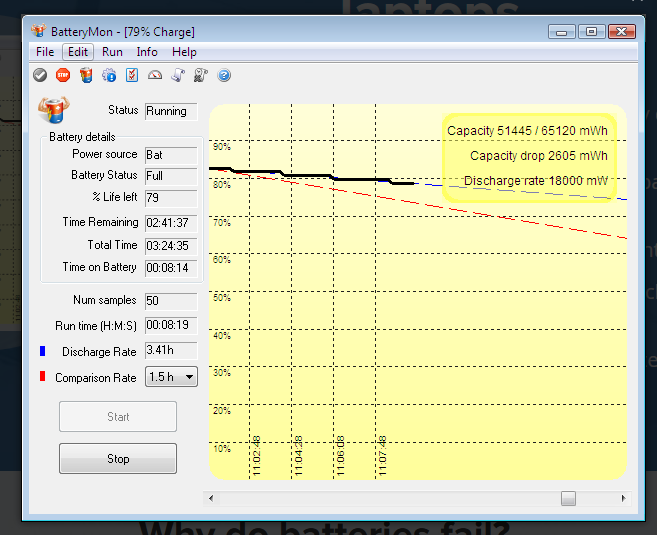Viewport: 657px width, 535px height.
Task: Click the Capacity drop 2605 mWh text
Action: 539,156
